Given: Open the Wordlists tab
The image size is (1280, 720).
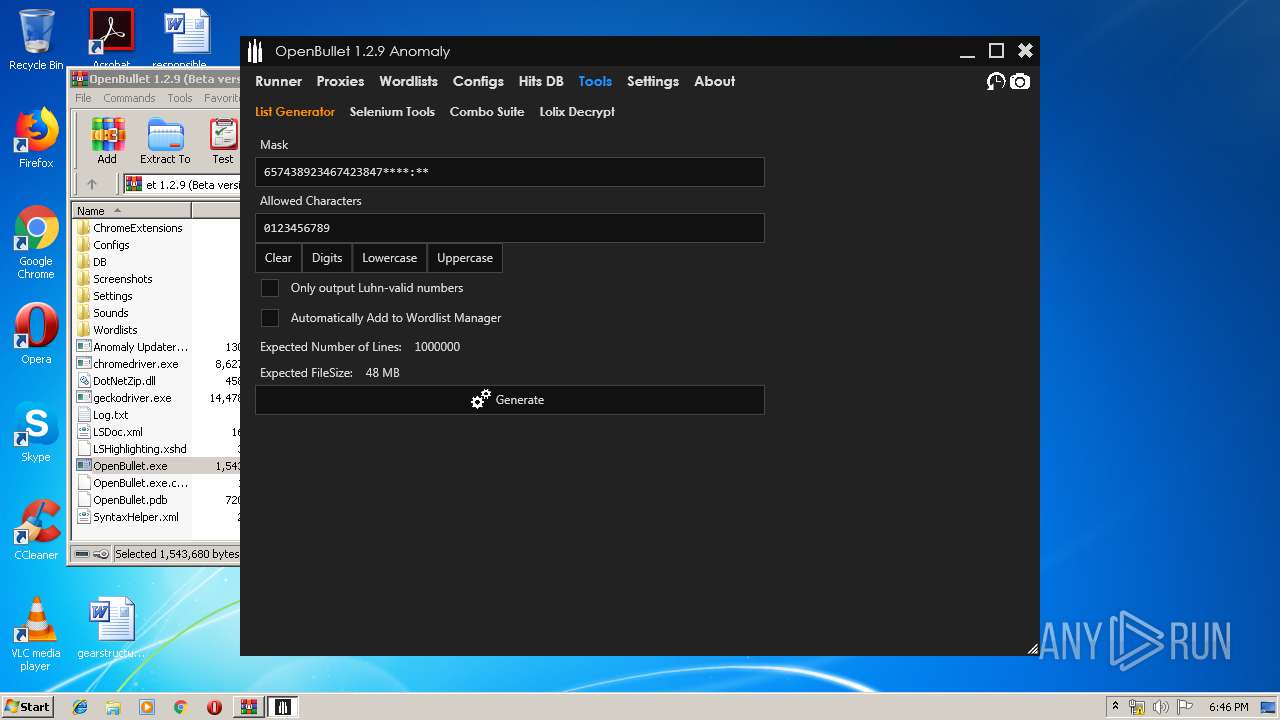Looking at the screenshot, I should (x=408, y=82).
